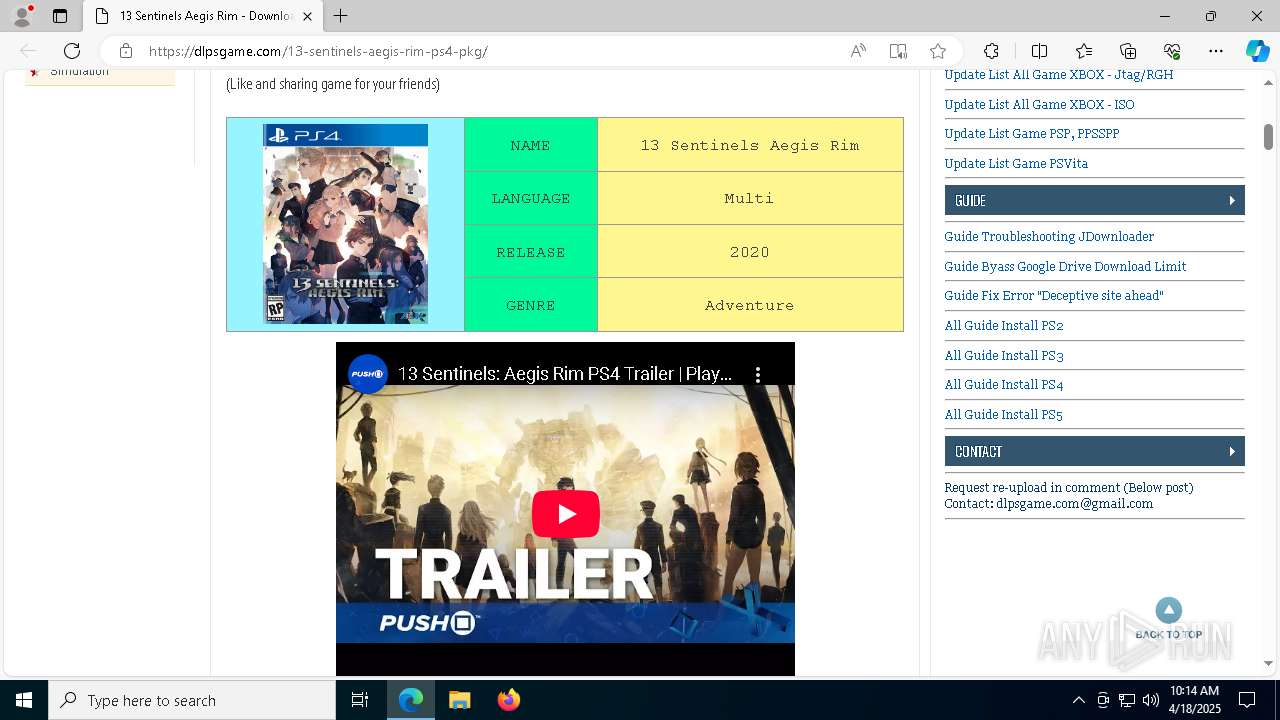Image resolution: width=1280 pixels, height=720 pixels.
Task: Play the YouTube trailer video
Action: click(565, 514)
